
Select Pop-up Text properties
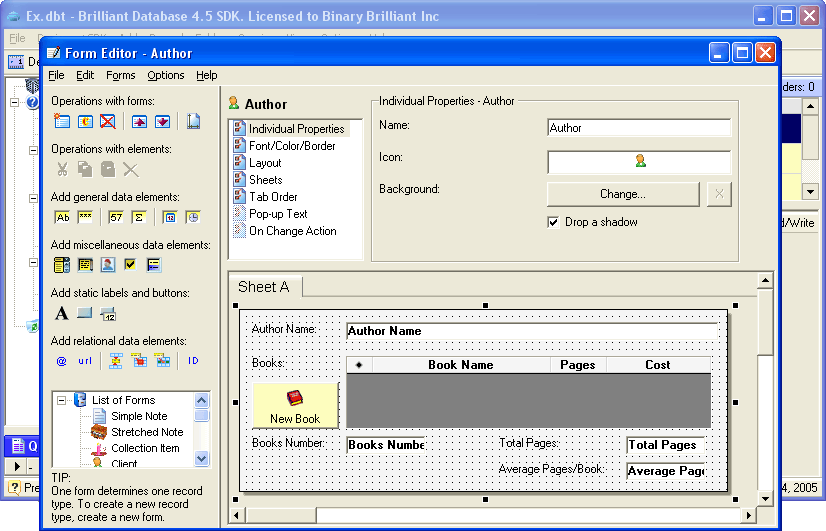point(278,214)
